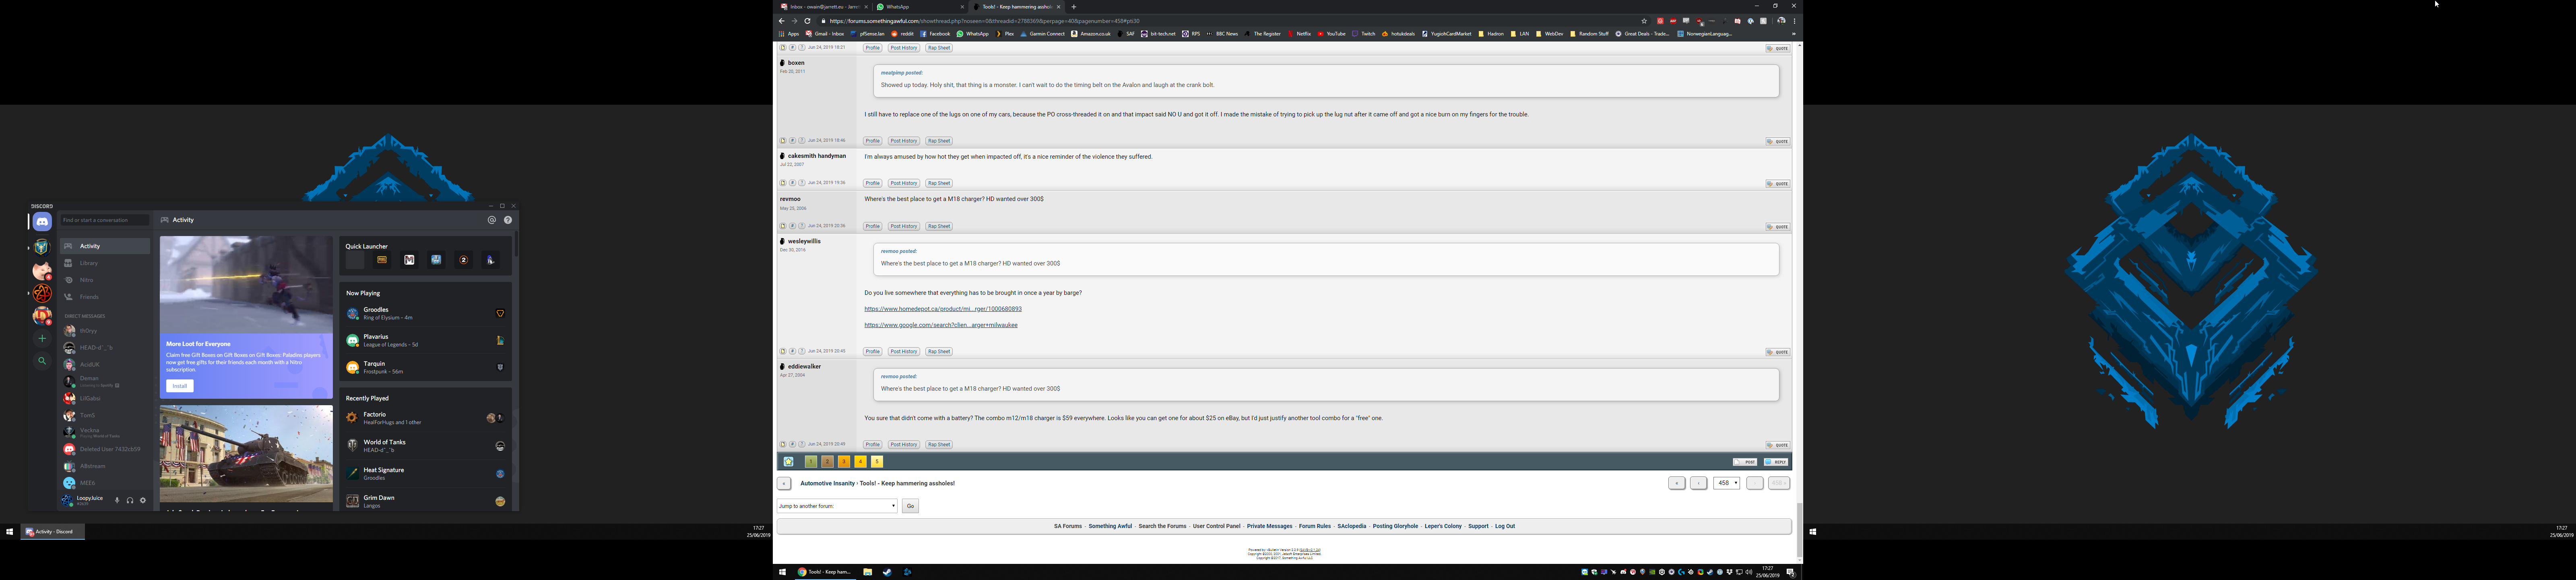The height and width of the screenshot is (580, 2576).
Task: Open Post History of revmoo's post
Action: 904,226
